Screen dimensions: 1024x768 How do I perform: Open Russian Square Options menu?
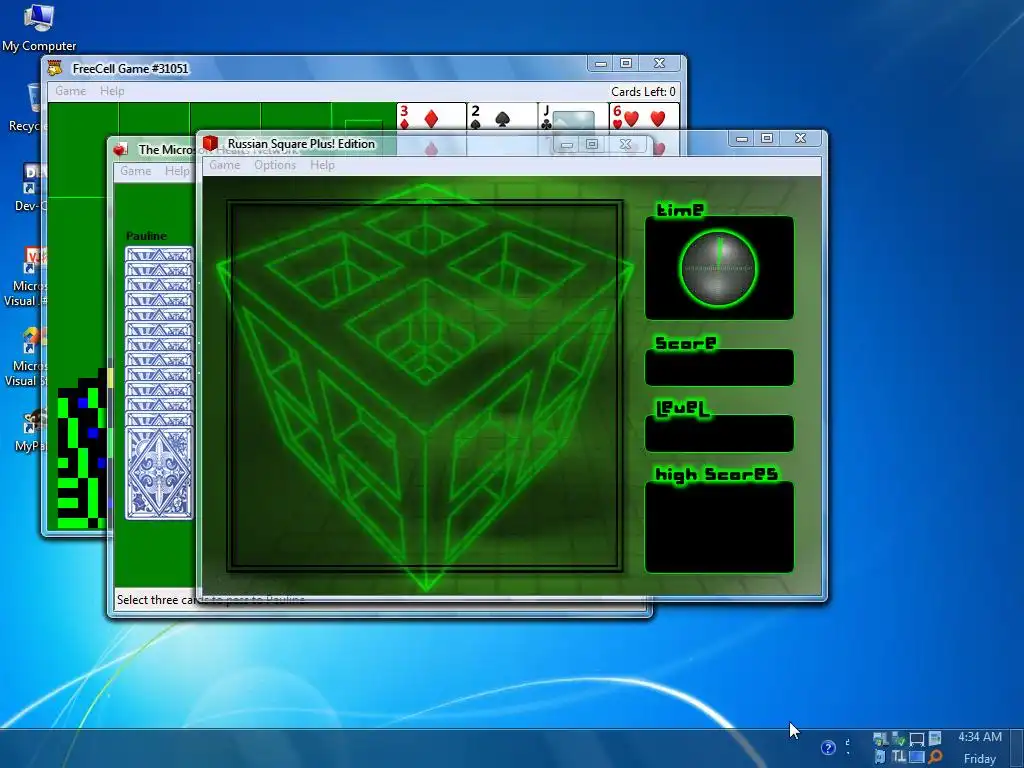coord(275,165)
